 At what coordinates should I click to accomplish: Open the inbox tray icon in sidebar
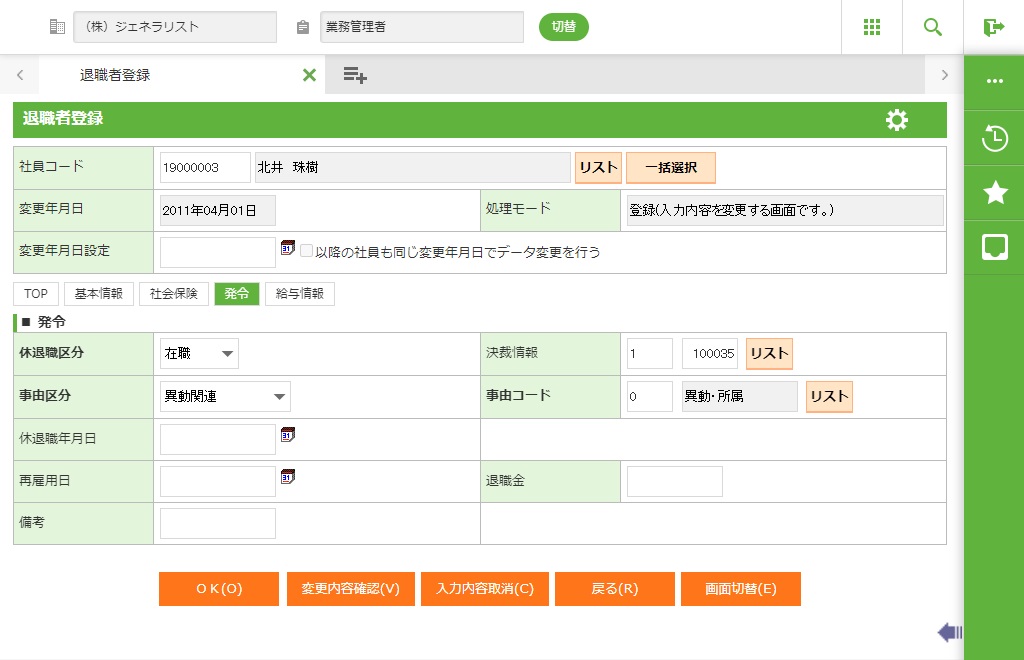[994, 247]
